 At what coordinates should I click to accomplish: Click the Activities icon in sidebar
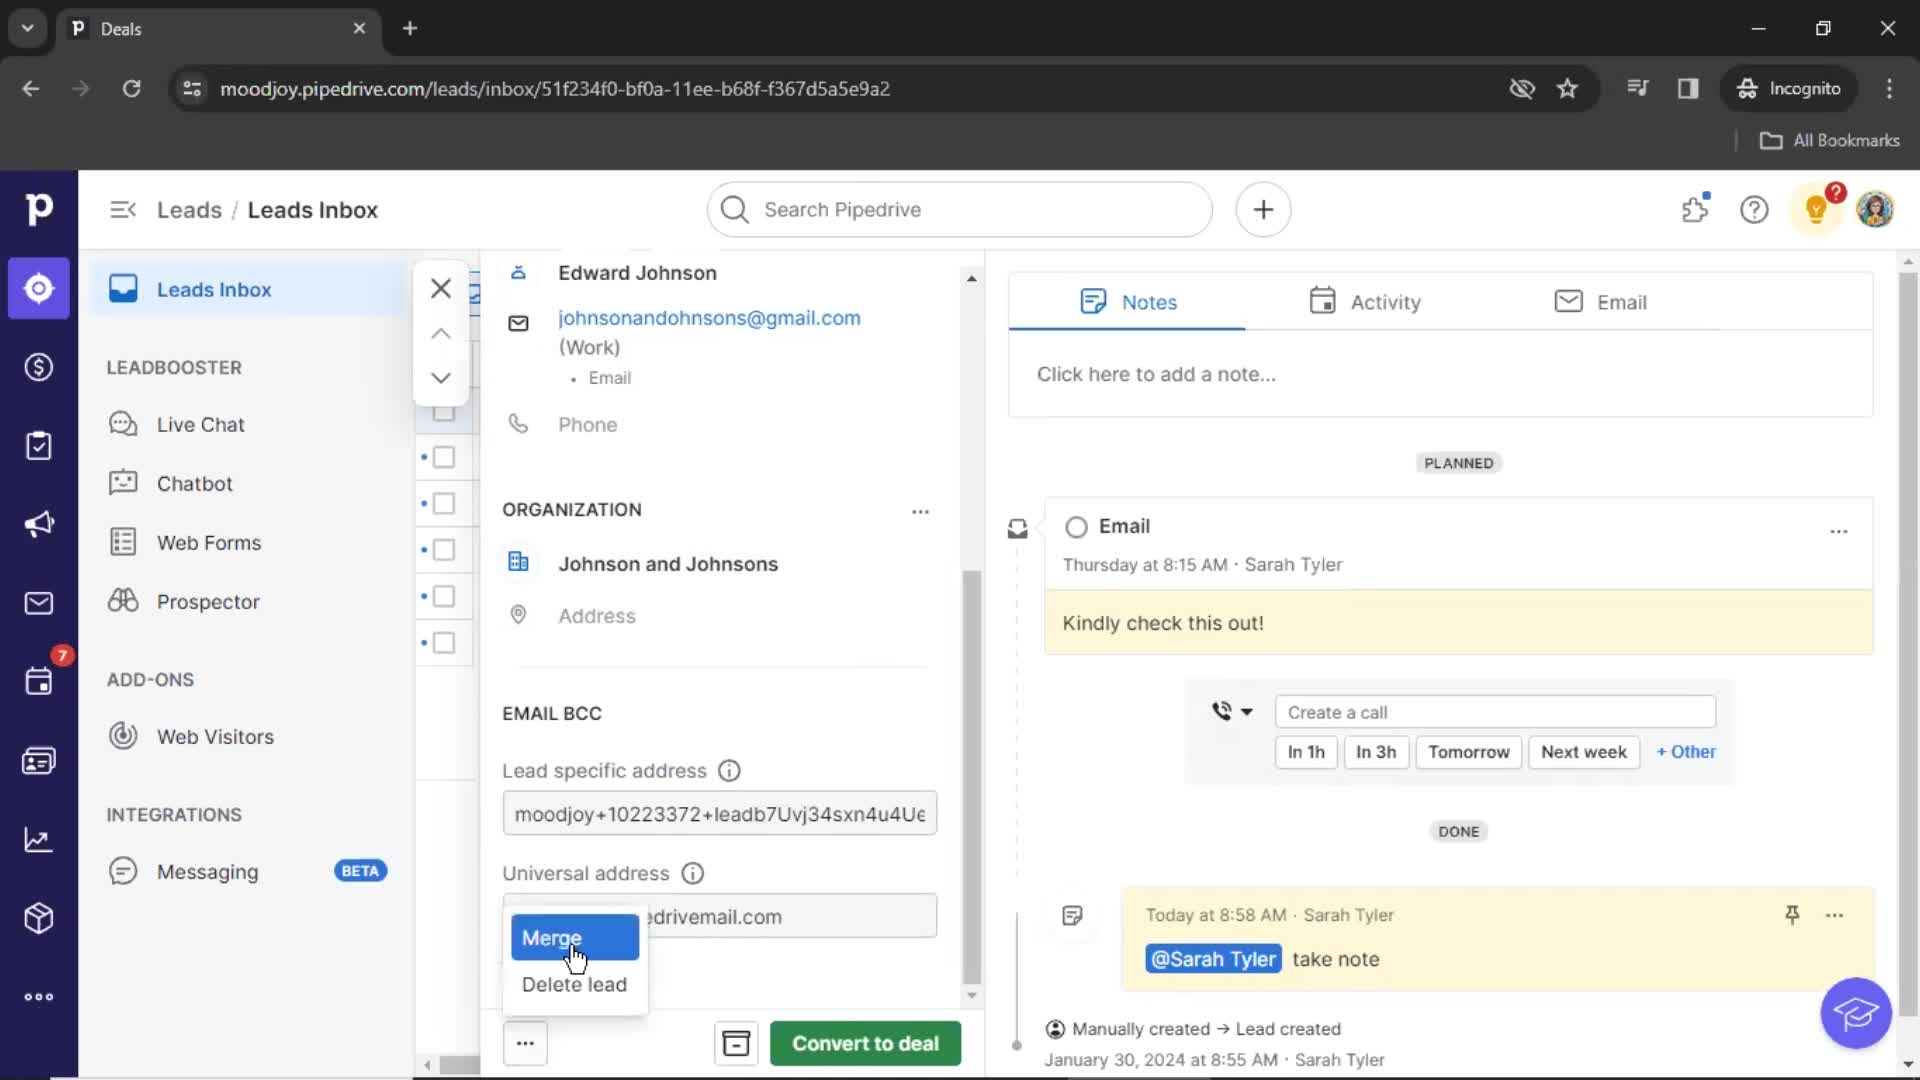tap(38, 682)
